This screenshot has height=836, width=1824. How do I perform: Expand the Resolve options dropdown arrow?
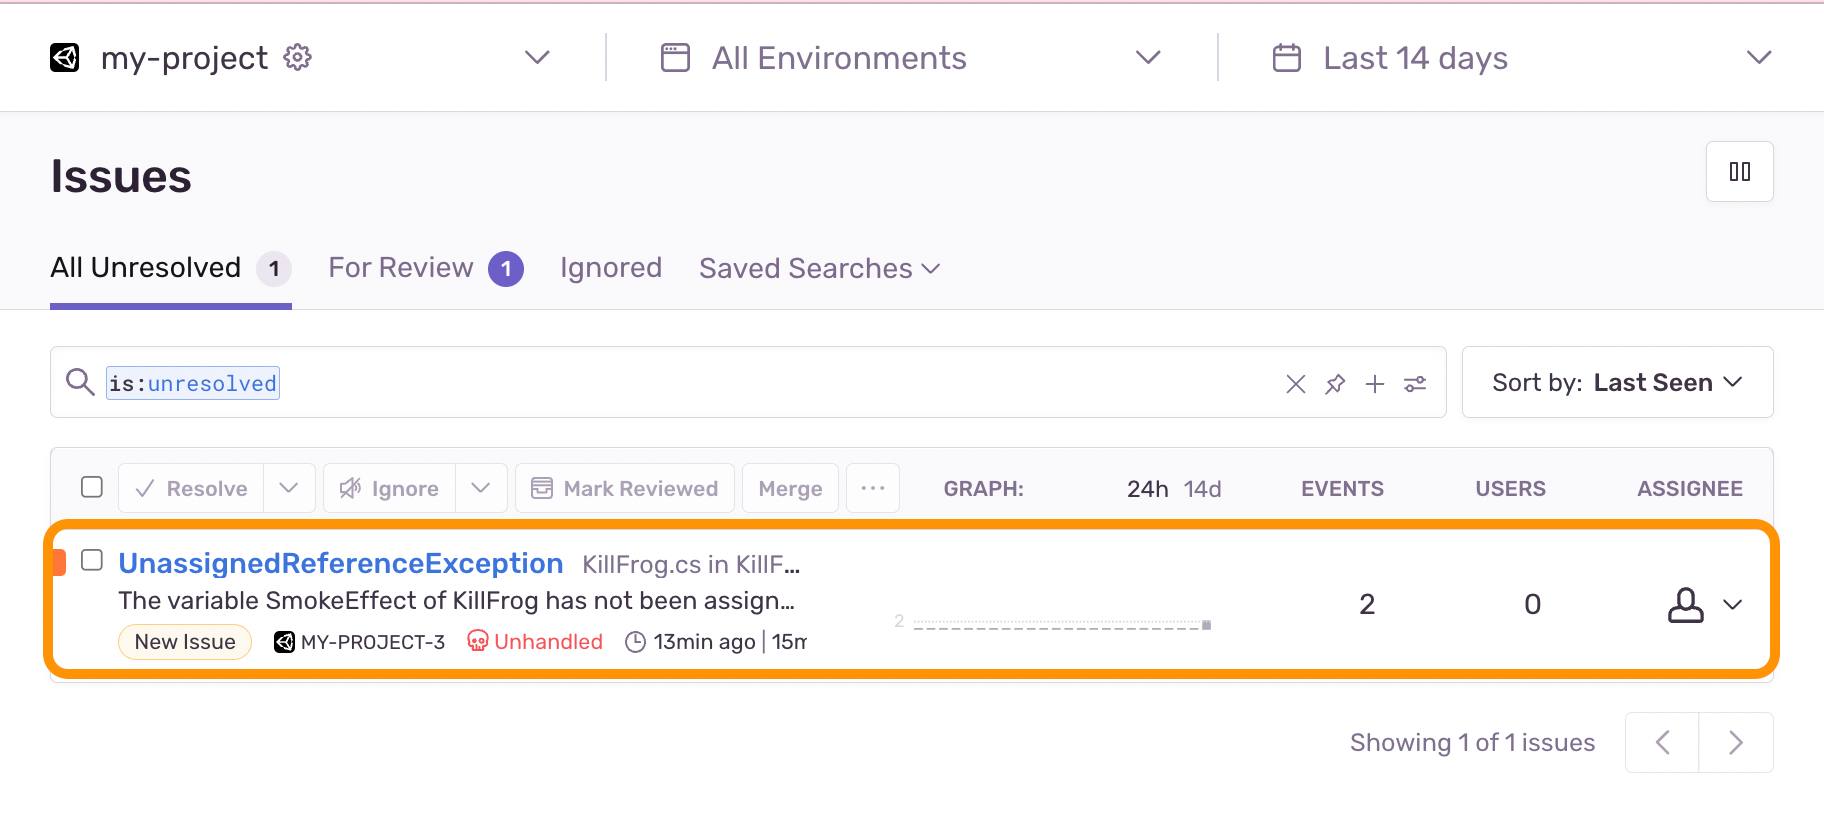click(x=289, y=488)
